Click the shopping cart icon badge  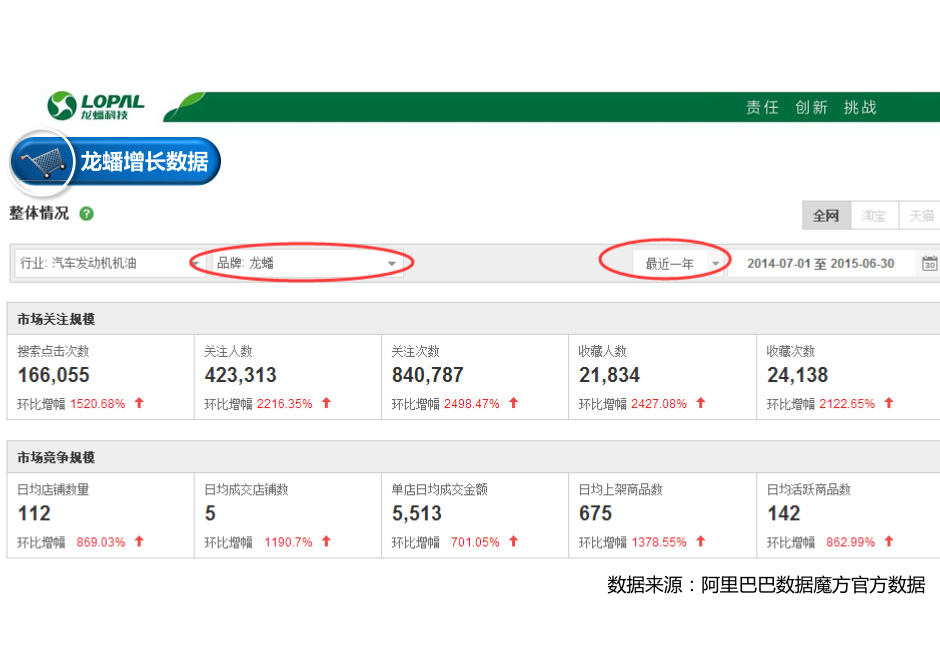pos(43,162)
